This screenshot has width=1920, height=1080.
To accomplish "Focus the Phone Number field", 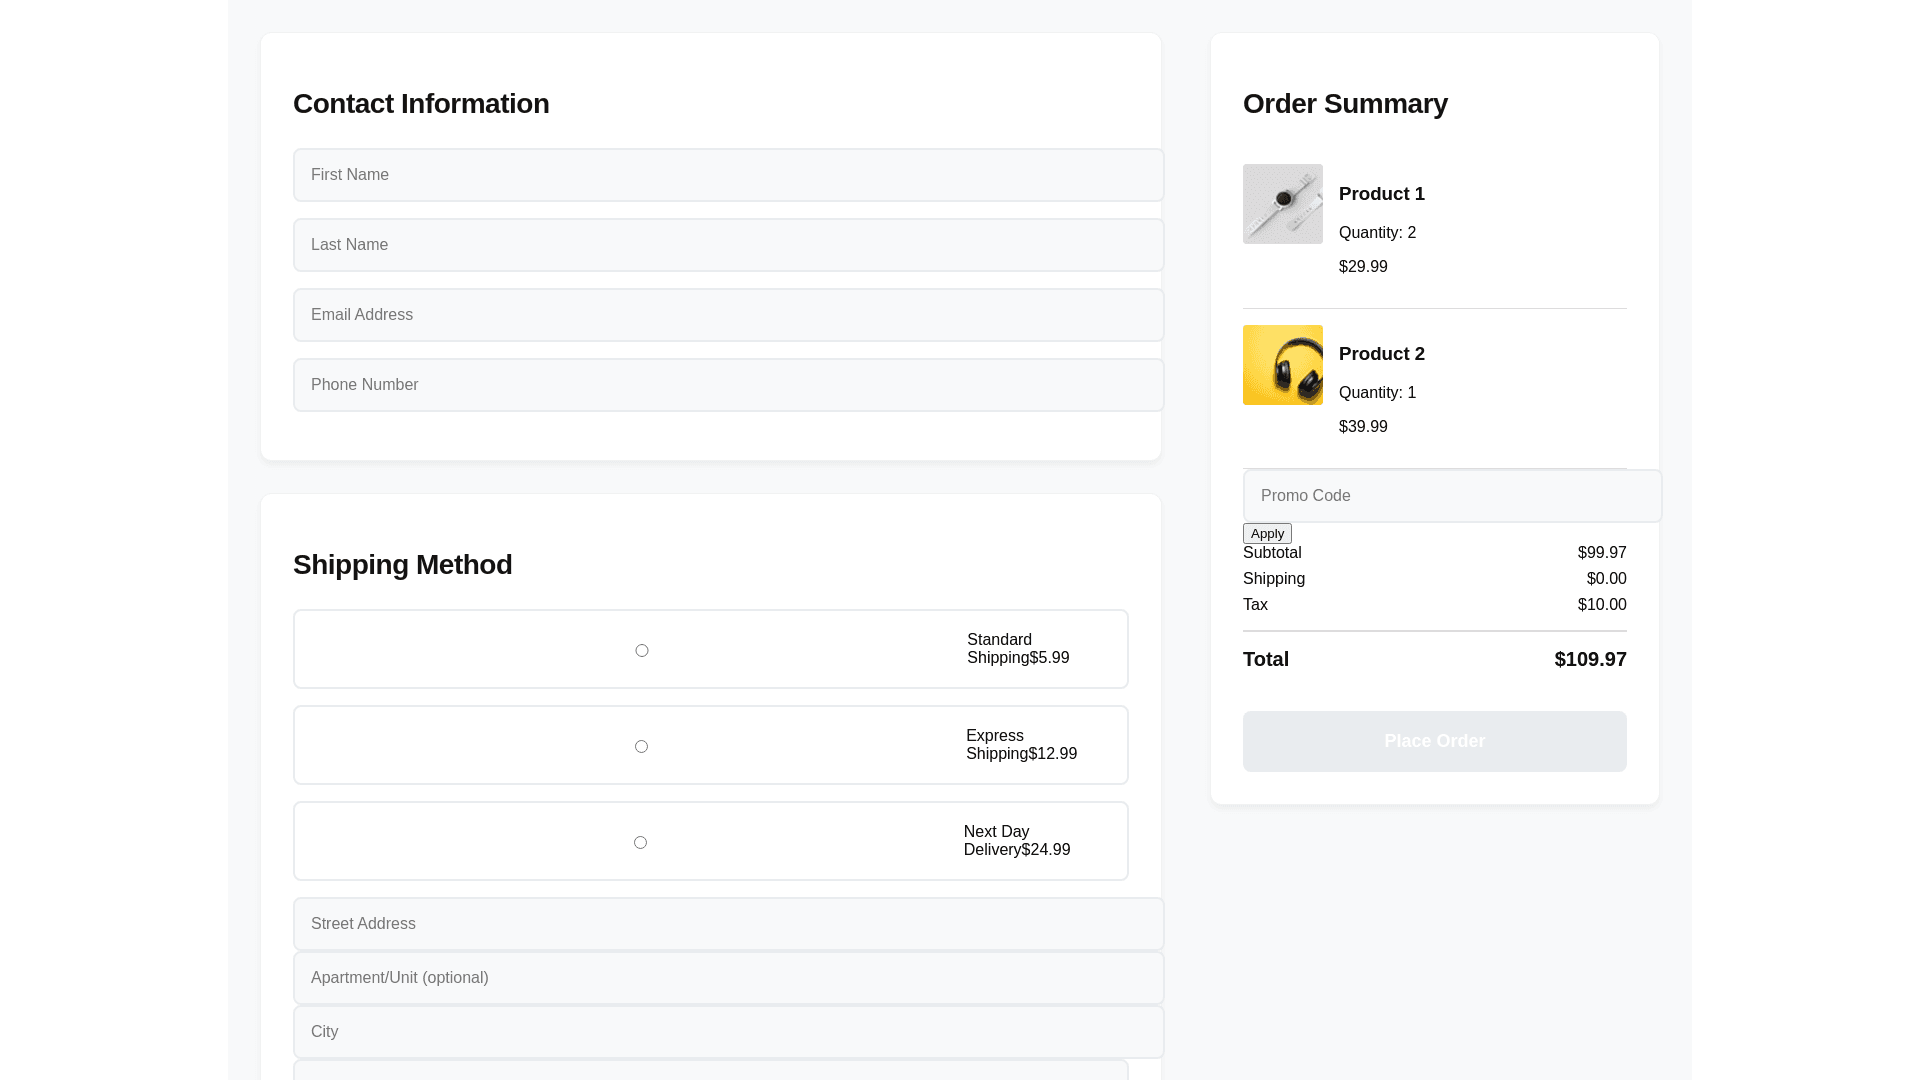I will pyautogui.click(x=728, y=385).
